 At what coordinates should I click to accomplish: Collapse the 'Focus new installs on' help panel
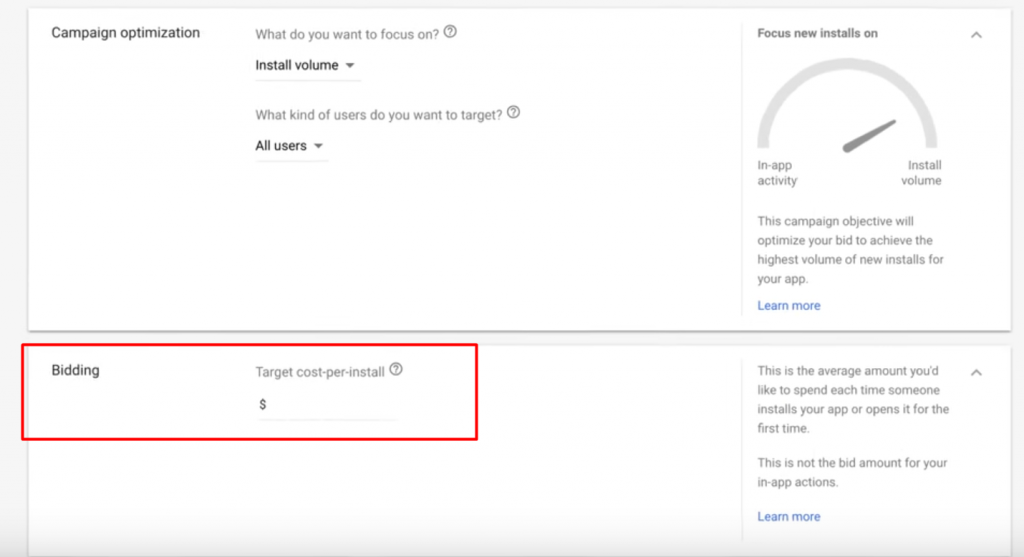(976, 35)
